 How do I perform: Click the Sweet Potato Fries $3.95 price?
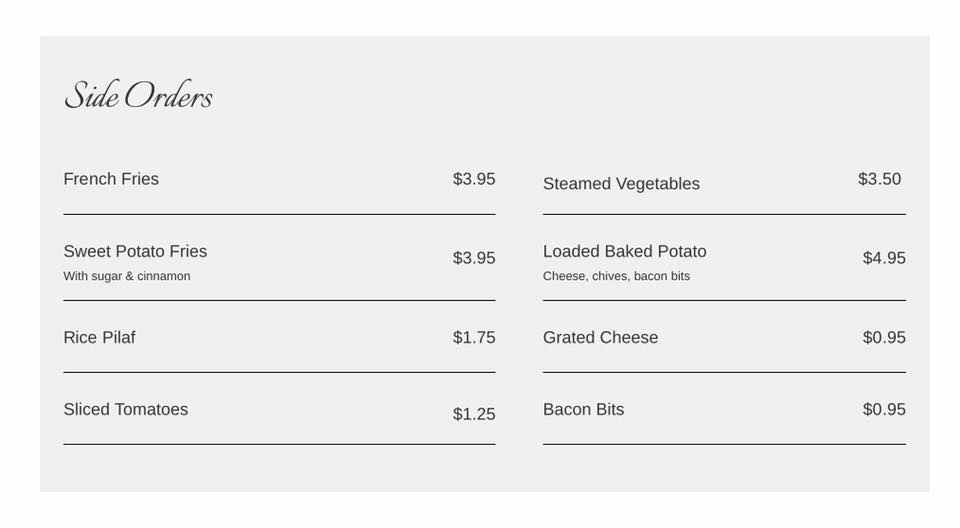coord(474,258)
